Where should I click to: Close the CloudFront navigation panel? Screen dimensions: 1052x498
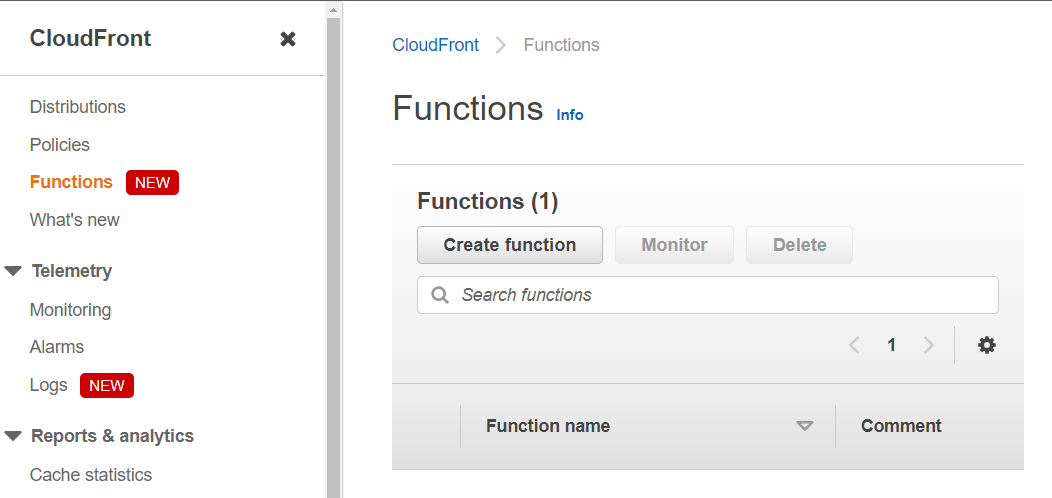pos(288,40)
